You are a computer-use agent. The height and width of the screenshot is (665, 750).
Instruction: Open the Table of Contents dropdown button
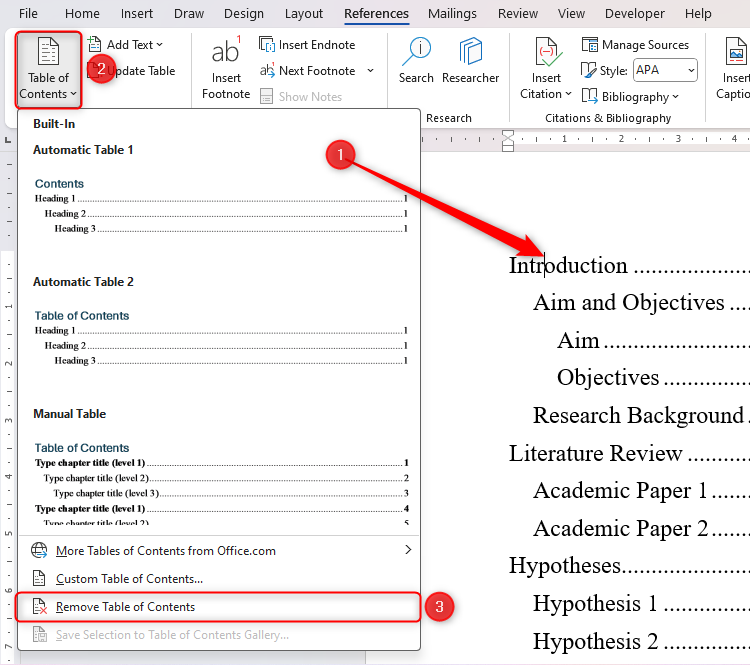48,70
